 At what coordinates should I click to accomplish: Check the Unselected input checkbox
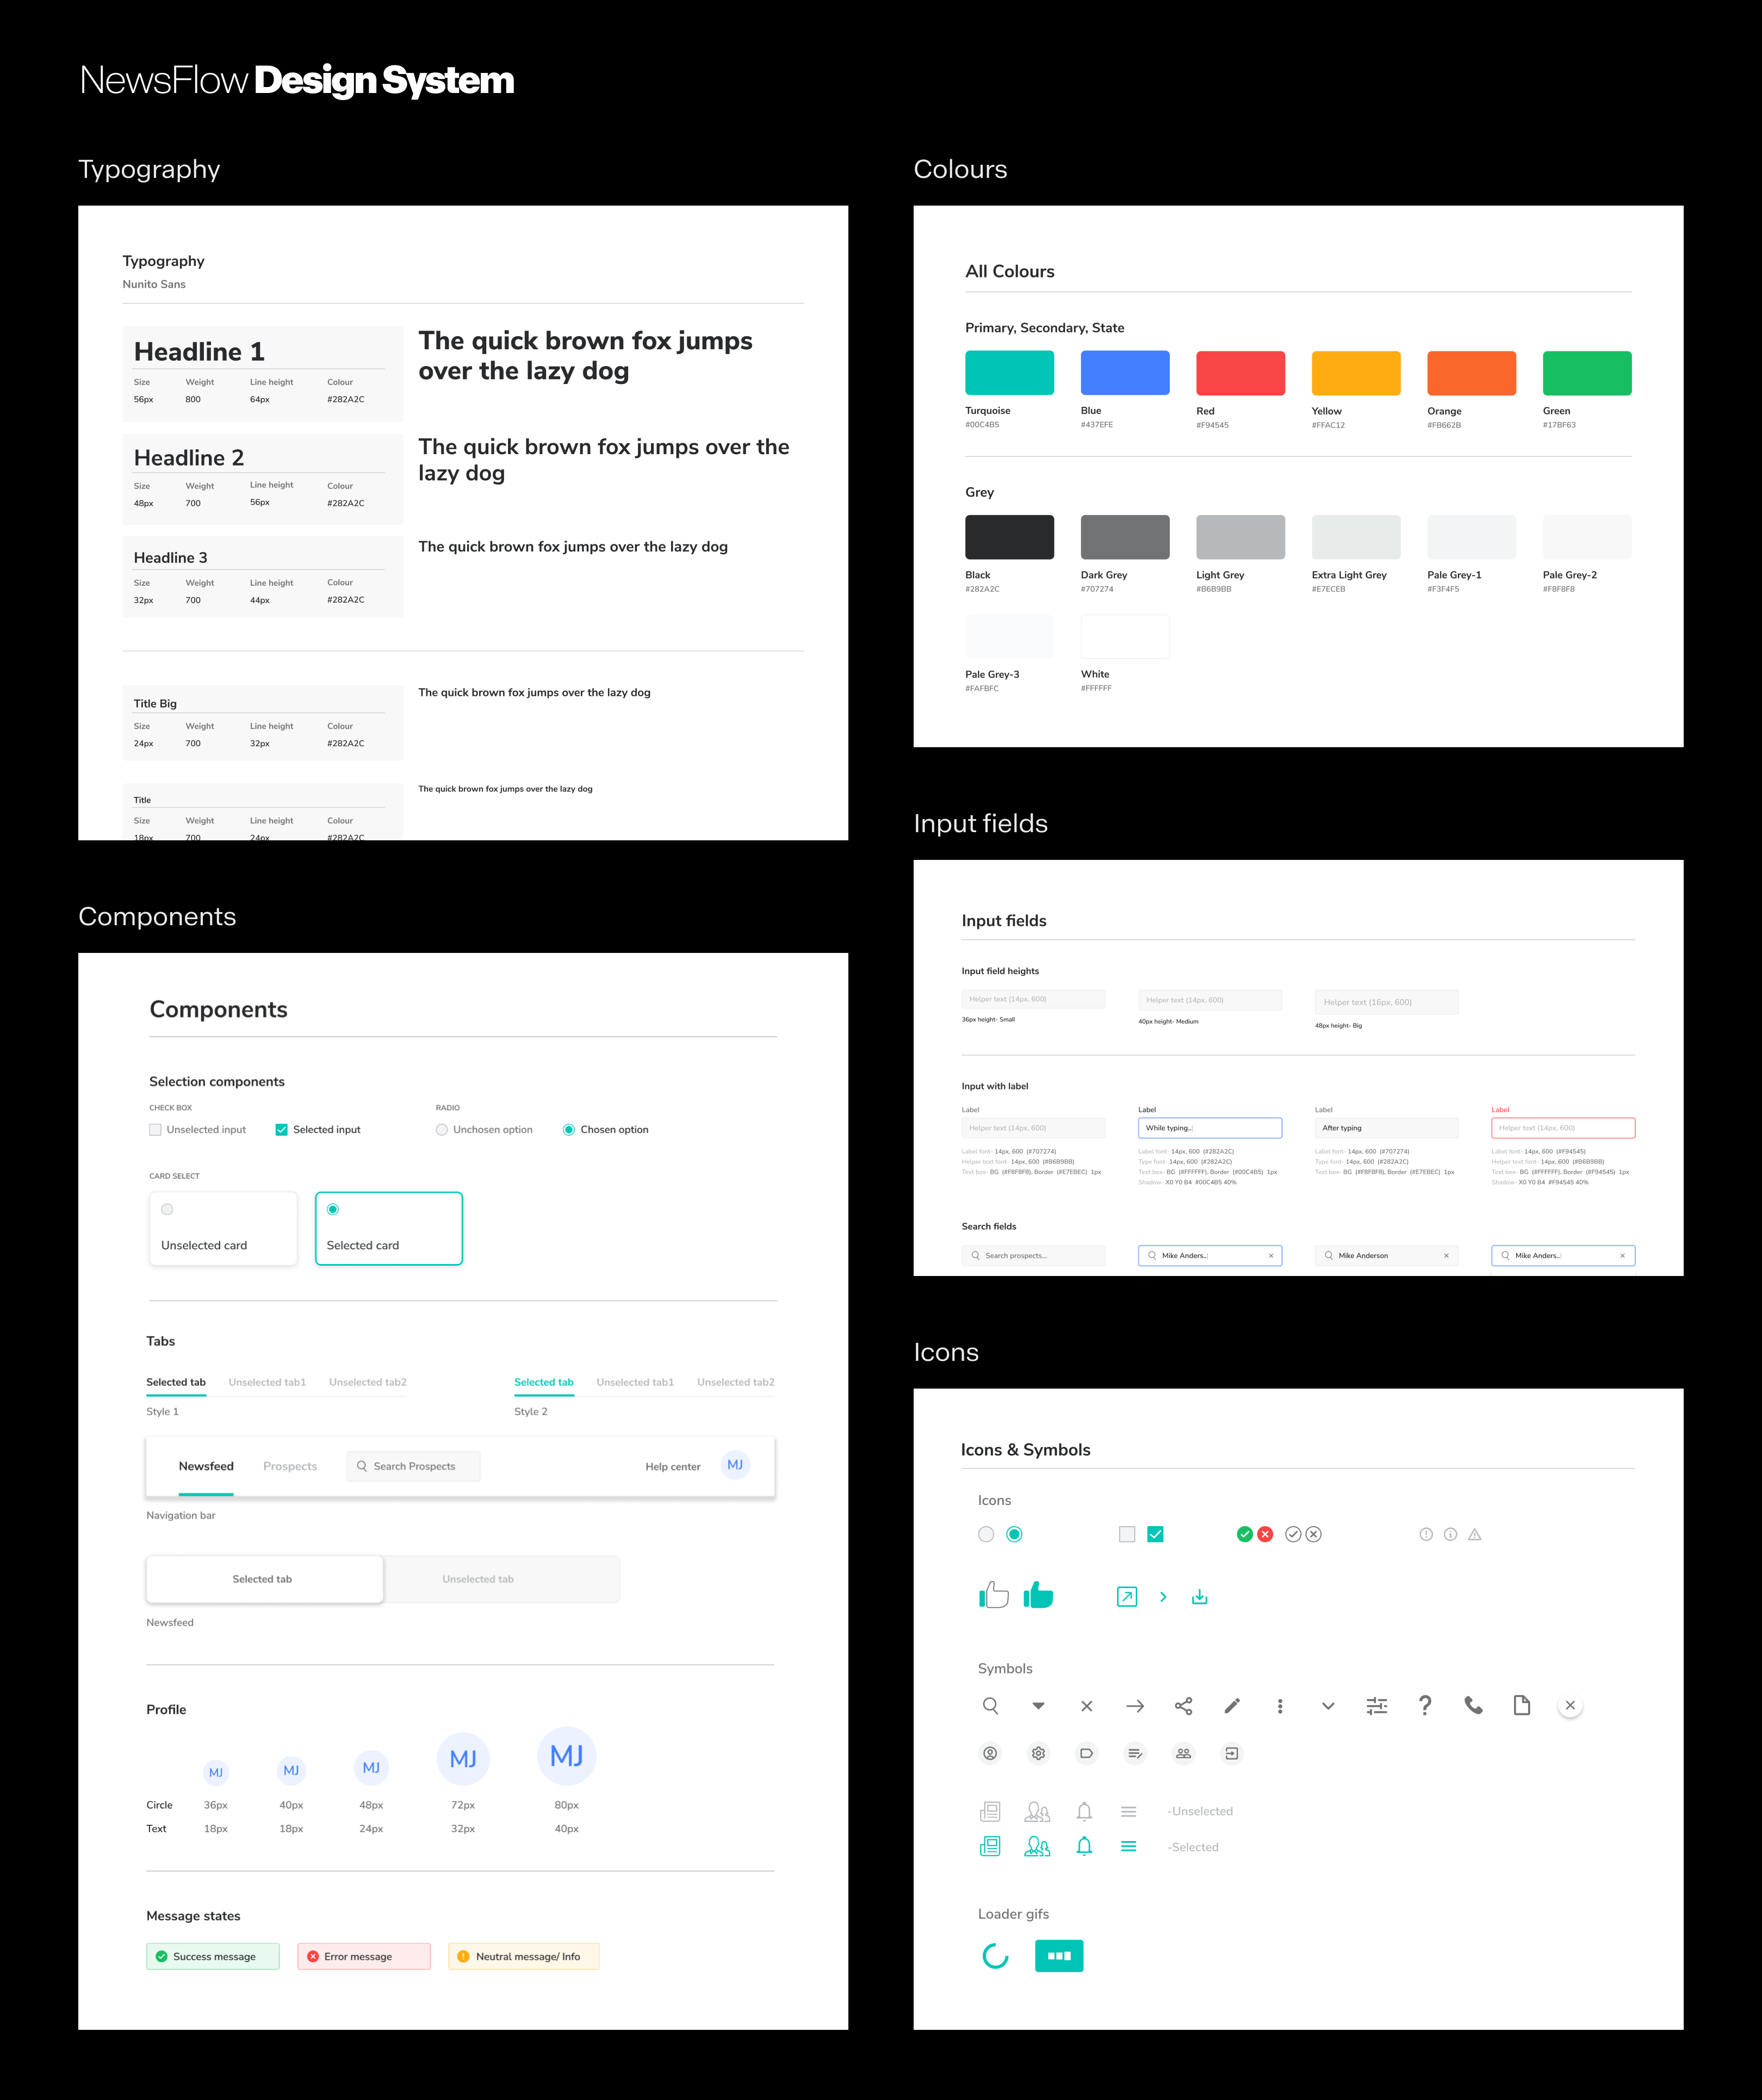tap(155, 1129)
